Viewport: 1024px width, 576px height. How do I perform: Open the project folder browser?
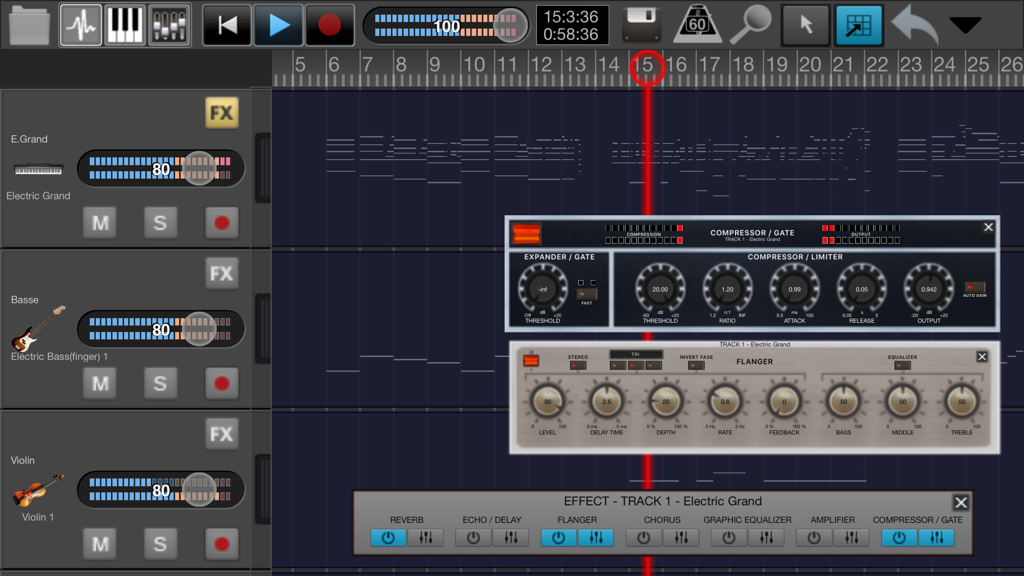[x=27, y=25]
